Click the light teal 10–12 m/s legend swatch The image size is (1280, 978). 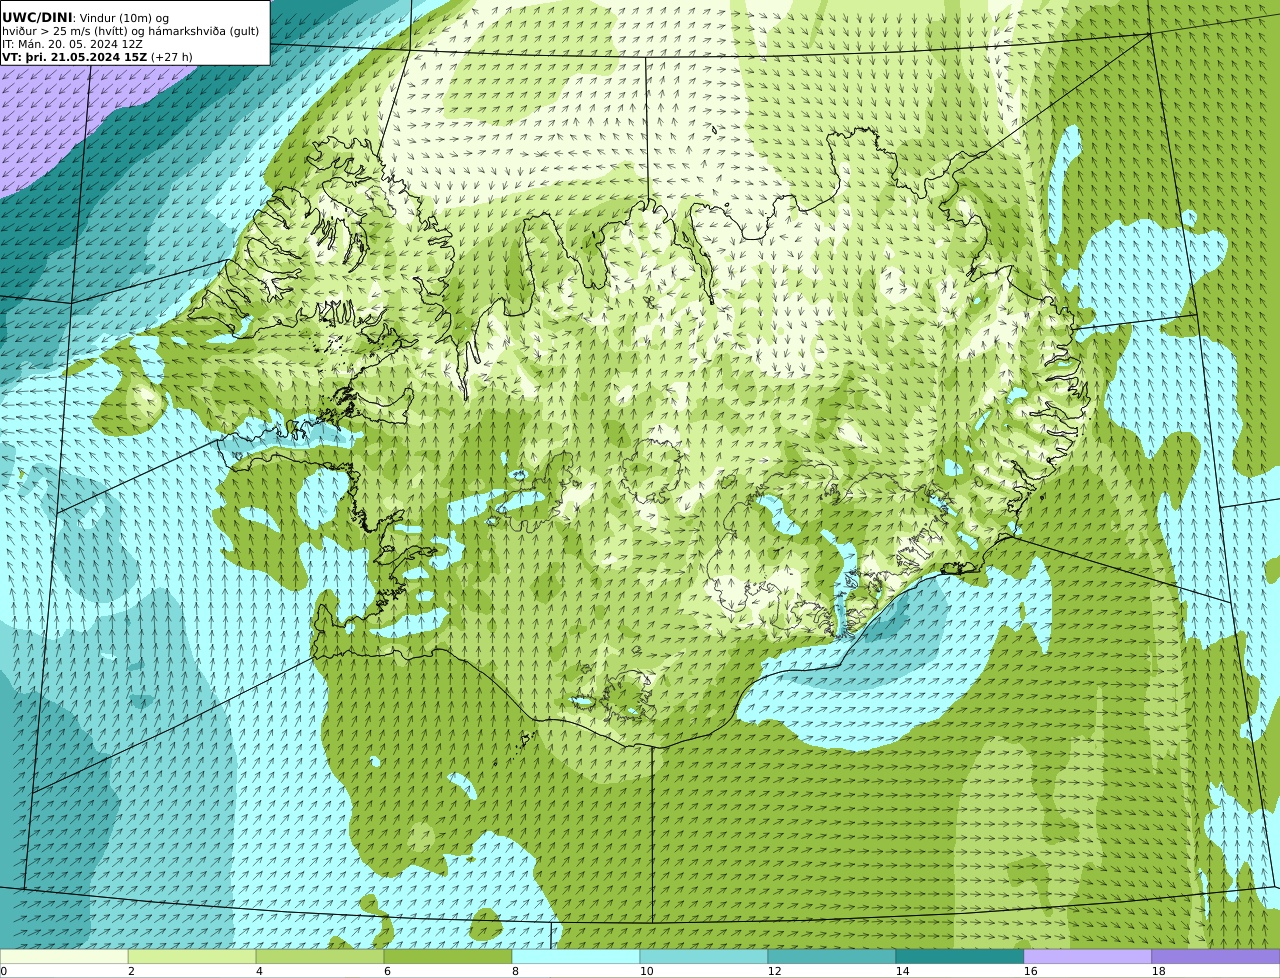pyautogui.click(x=704, y=957)
